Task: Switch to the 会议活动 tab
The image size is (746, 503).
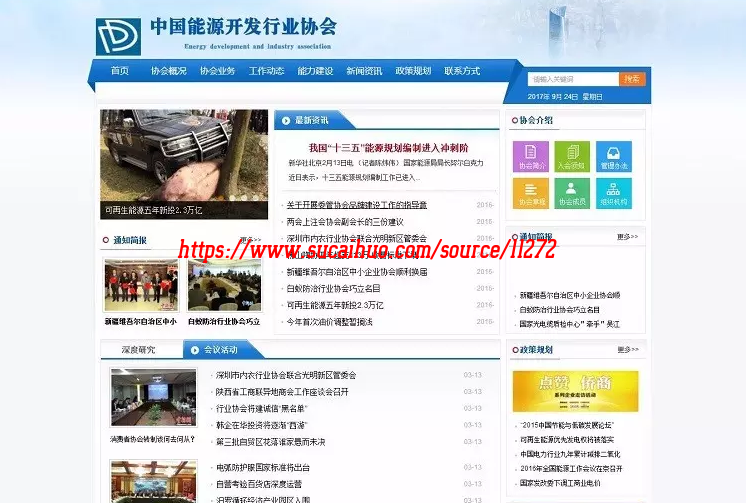Action: pyautogui.click(x=221, y=350)
